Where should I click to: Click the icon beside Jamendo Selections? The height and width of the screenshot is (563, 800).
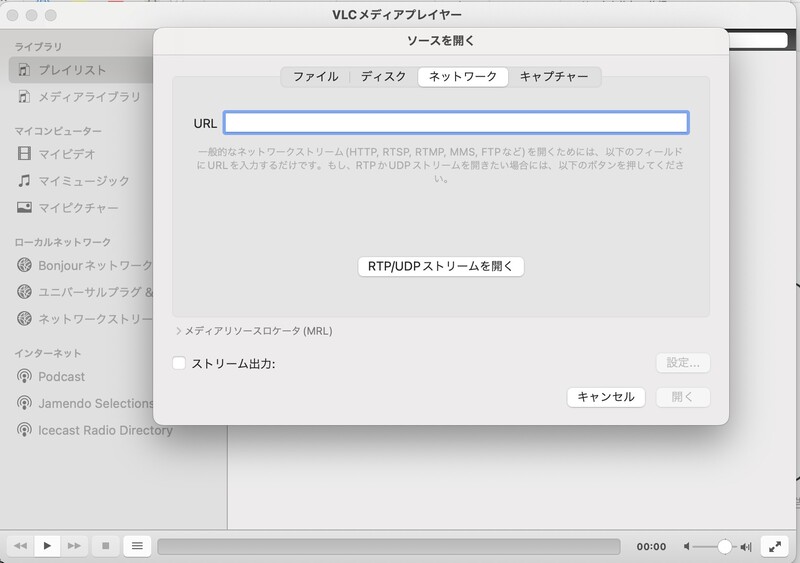(24, 403)
